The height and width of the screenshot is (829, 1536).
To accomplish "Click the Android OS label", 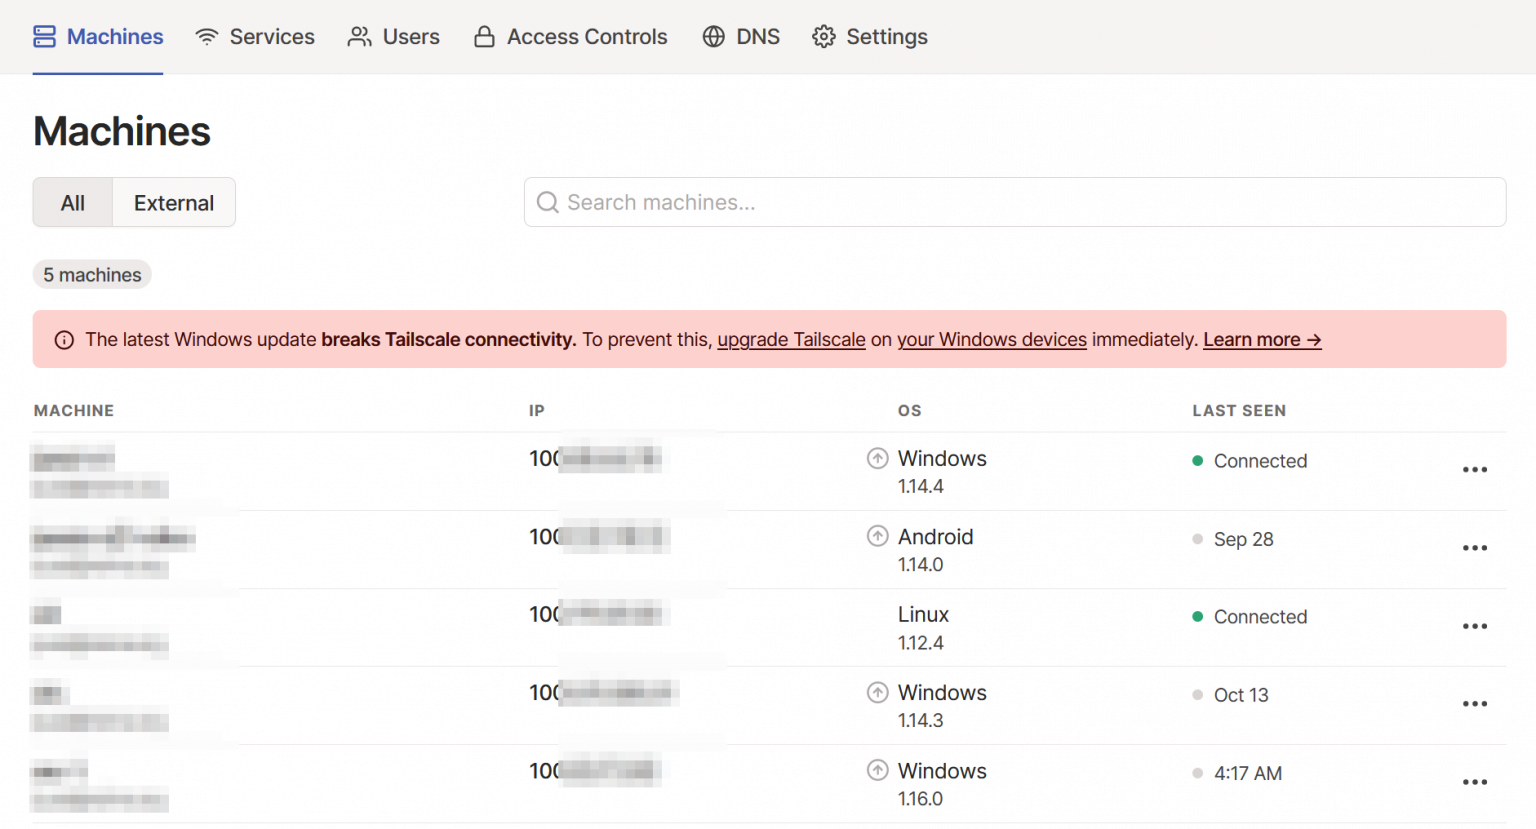I will (x=935, y=536).
